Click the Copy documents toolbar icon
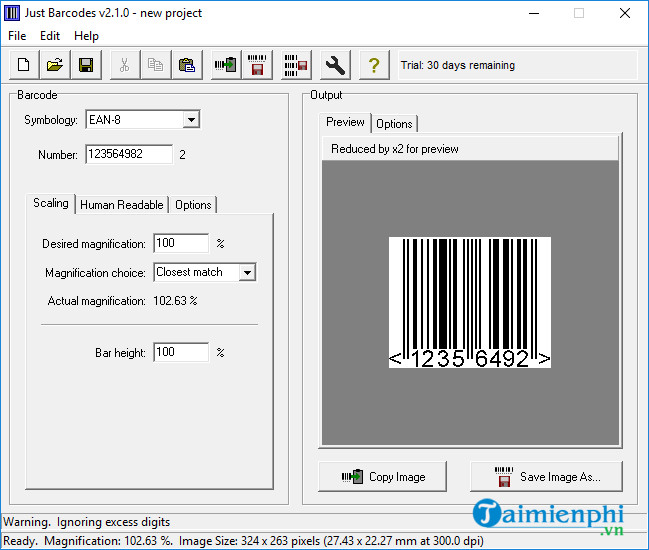Viewport: 649px width, 550px height. 156,65
